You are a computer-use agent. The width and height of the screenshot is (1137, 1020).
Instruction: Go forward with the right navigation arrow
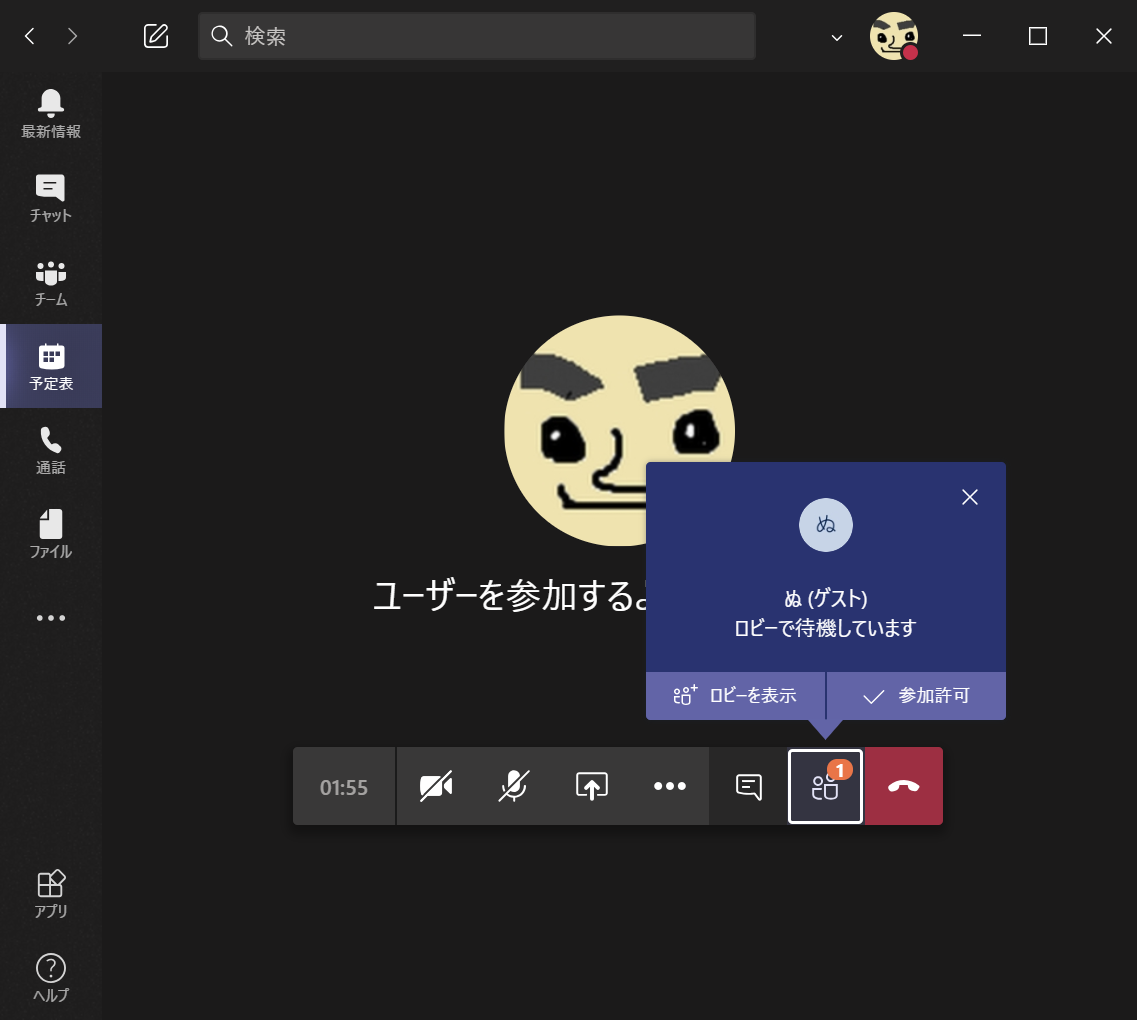(x=72, y=36)
